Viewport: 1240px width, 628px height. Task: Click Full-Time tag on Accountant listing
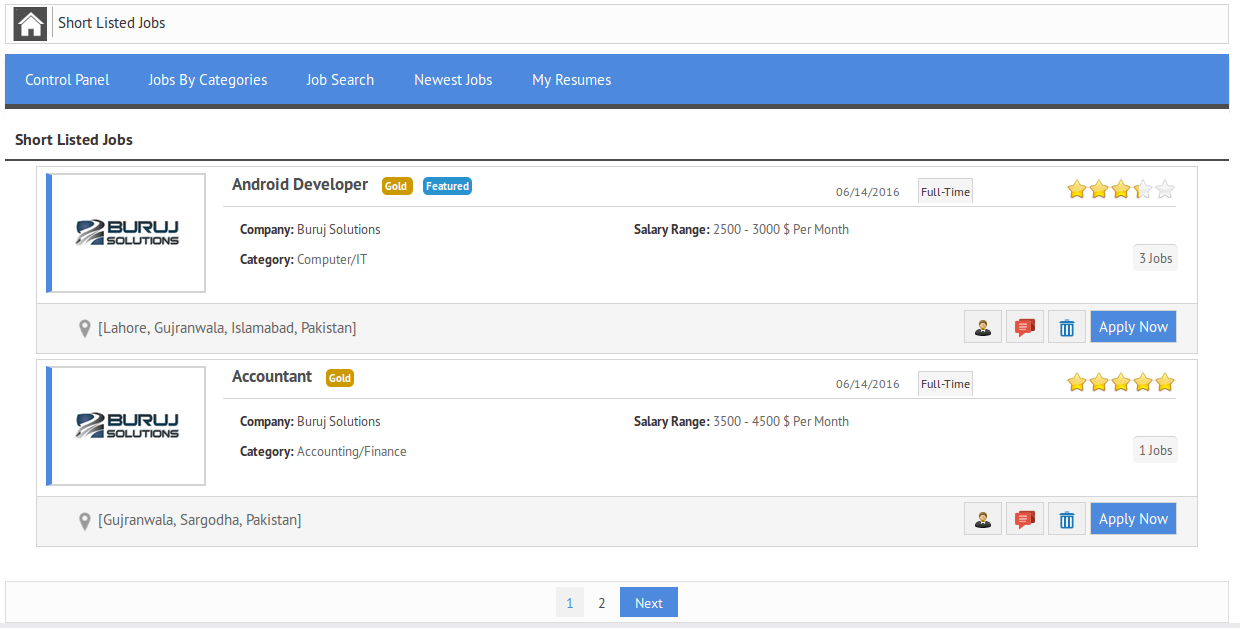pyautogui.click(x=945, y=384)
